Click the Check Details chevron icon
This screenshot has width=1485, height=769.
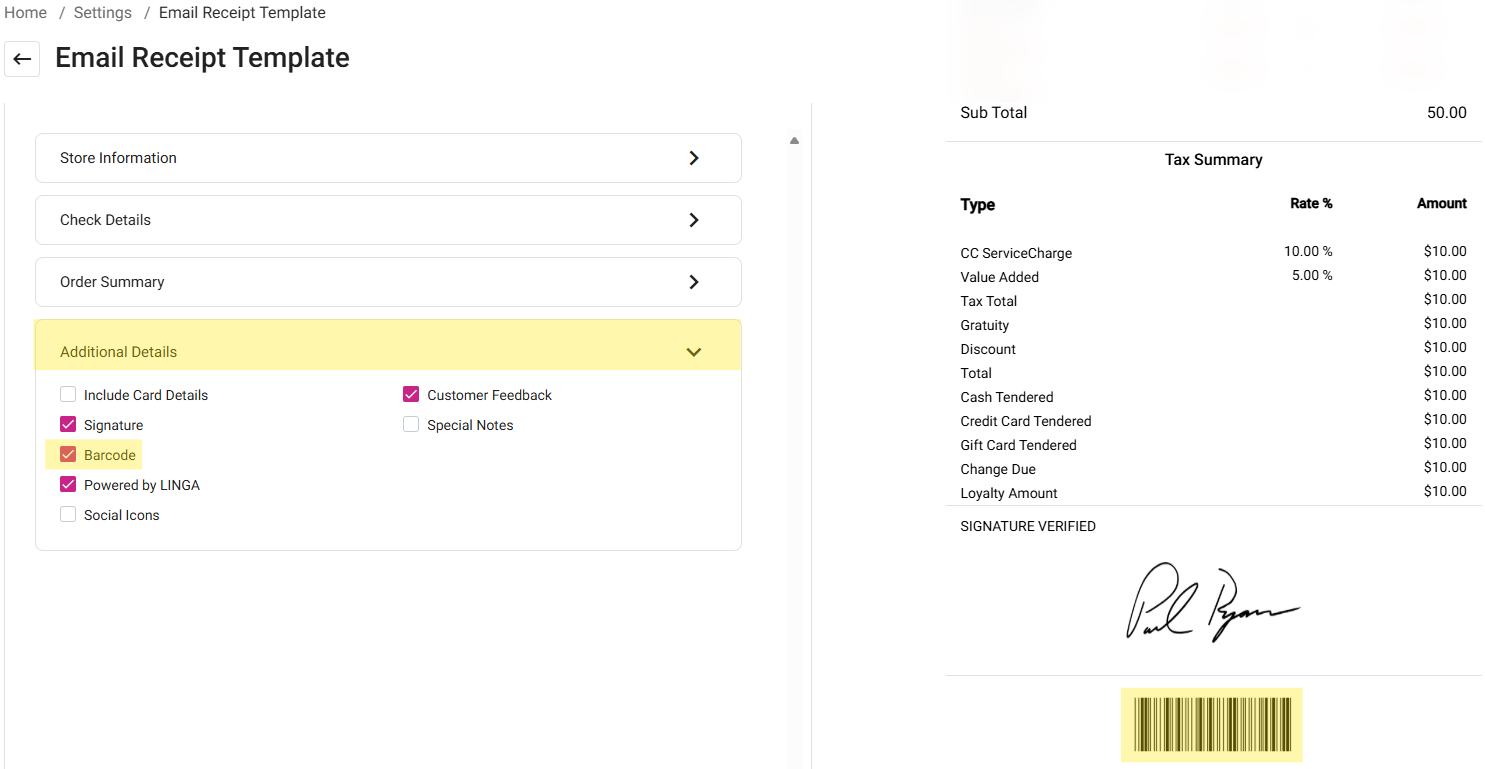694,220
